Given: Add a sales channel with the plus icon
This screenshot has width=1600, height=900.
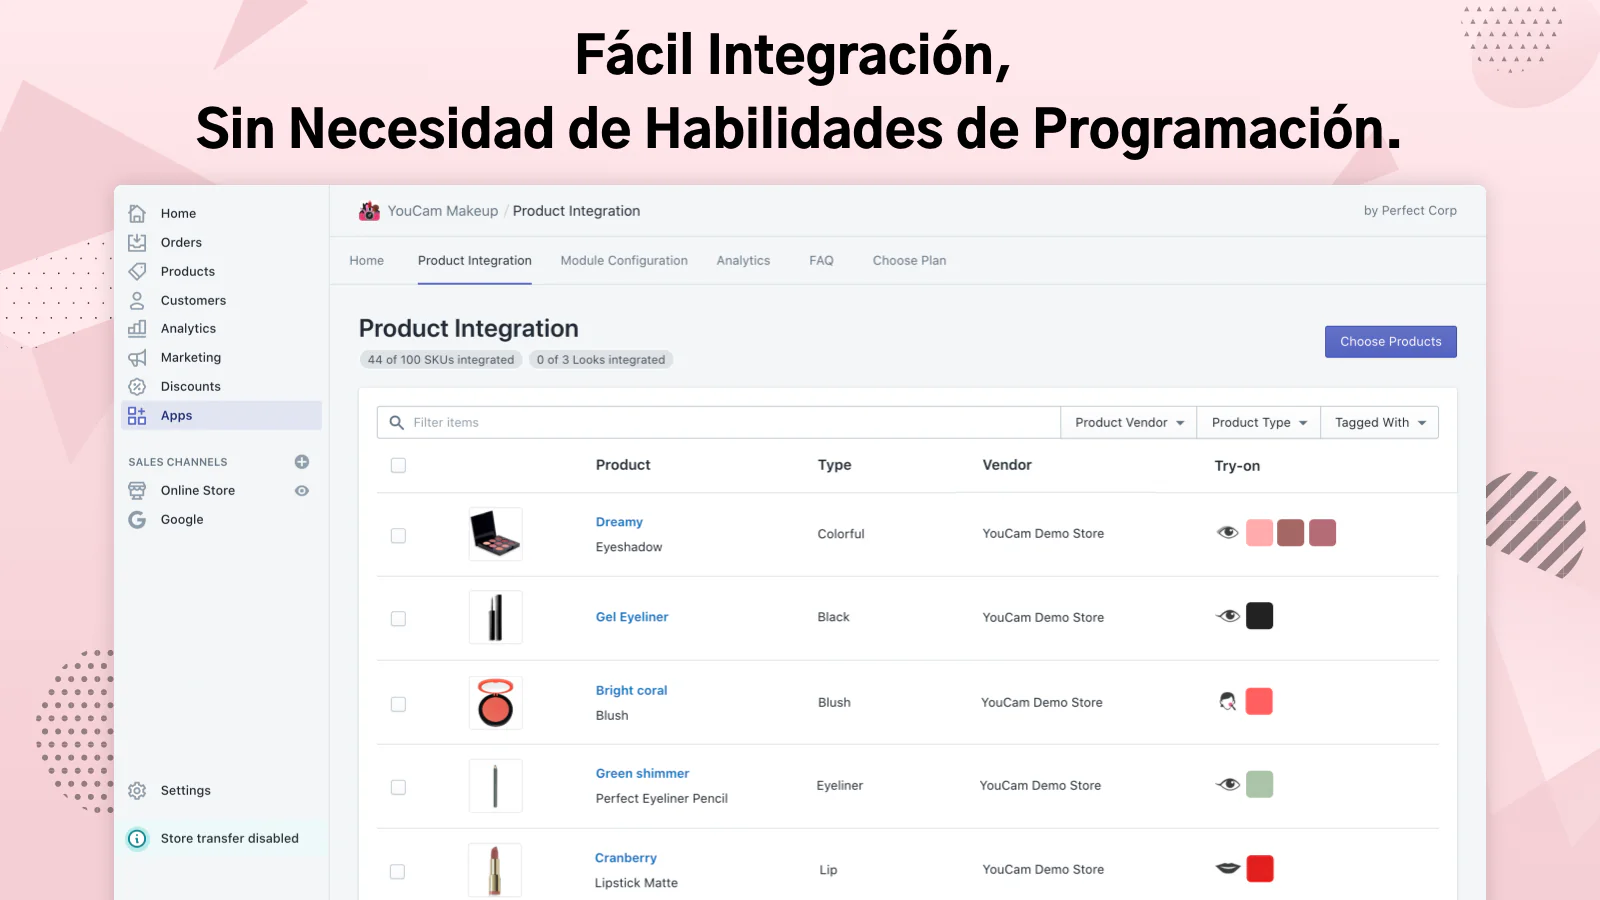Looking at the screenshot, I should pos(302,462).
